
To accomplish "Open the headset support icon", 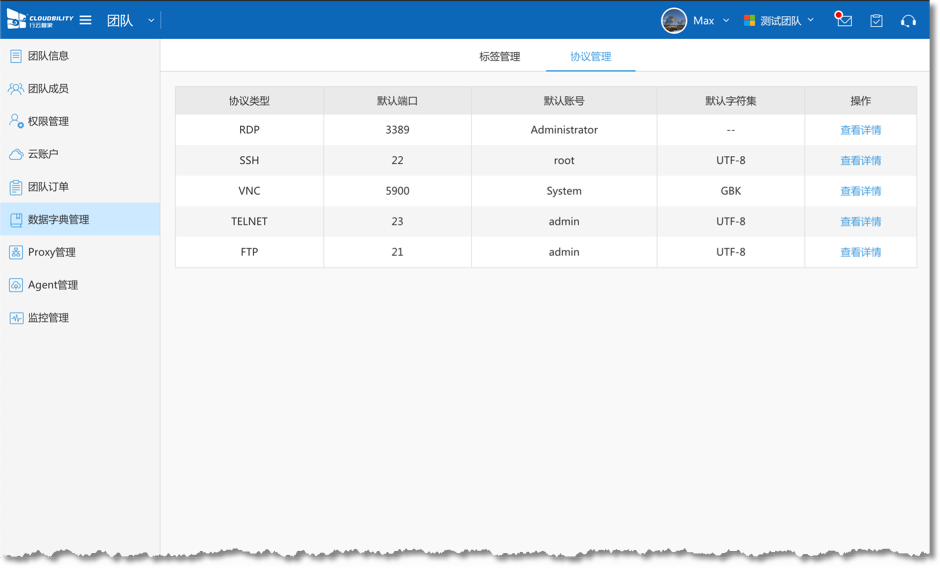I will pyautogui.click(x=908, y=20).
